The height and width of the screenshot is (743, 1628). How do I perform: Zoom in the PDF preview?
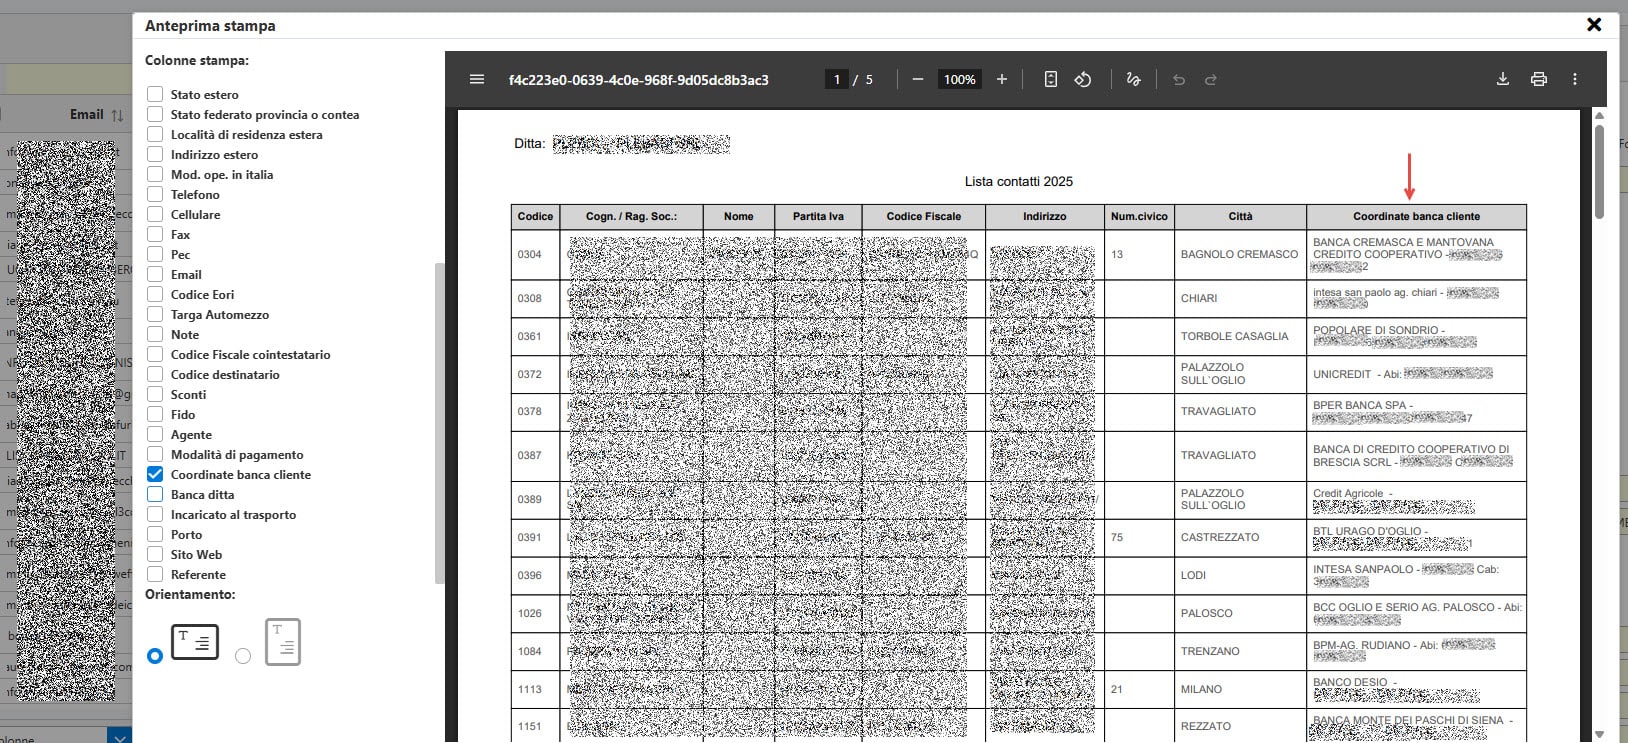[1001, 80]
